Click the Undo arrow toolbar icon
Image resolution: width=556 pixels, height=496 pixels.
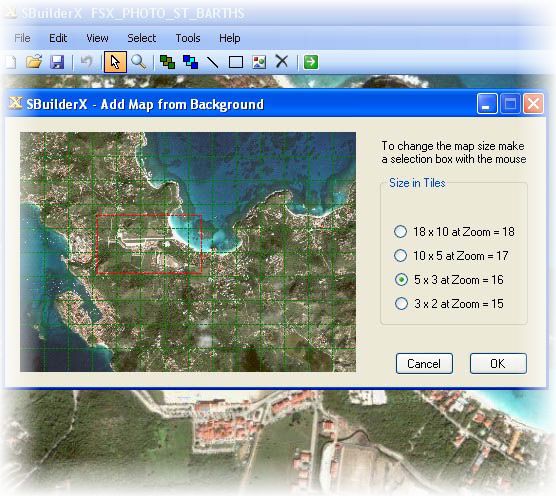86,62
